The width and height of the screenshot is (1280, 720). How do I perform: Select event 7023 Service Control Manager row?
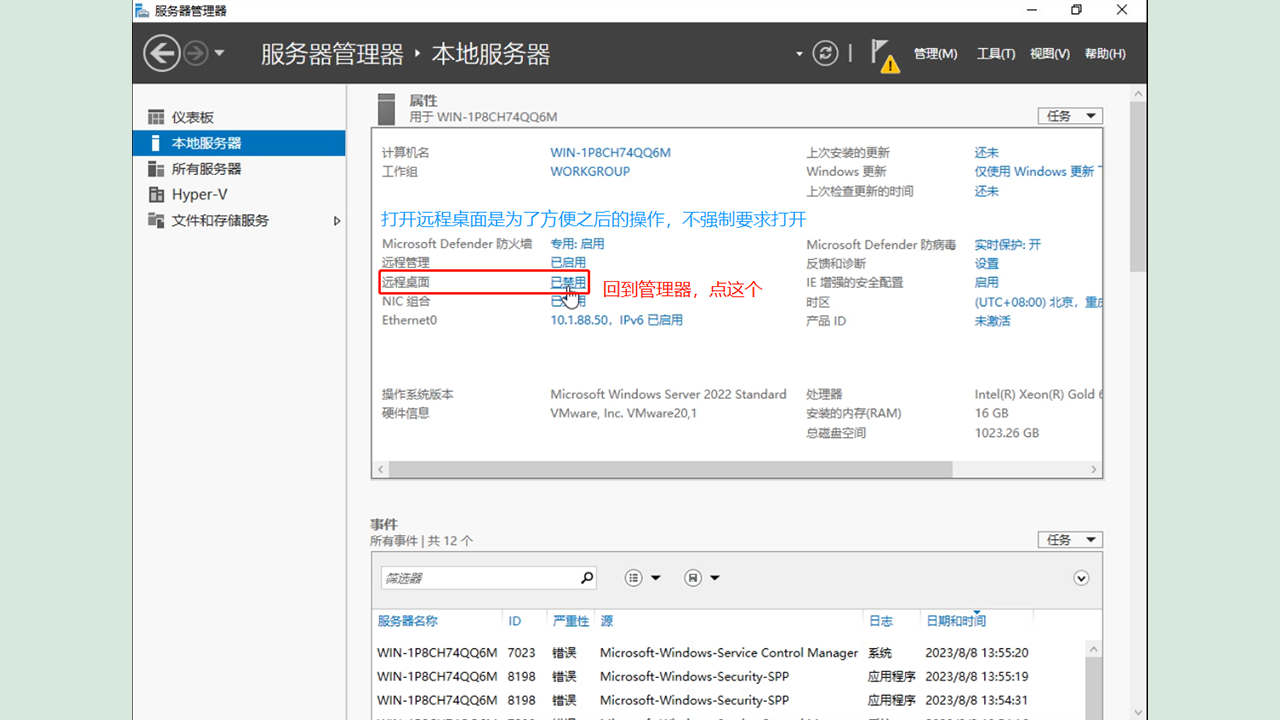728,653
